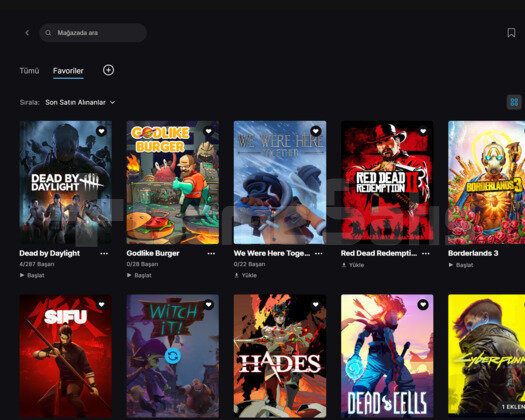Toggle the Godlike Burger favorite heart

point(209,131)
